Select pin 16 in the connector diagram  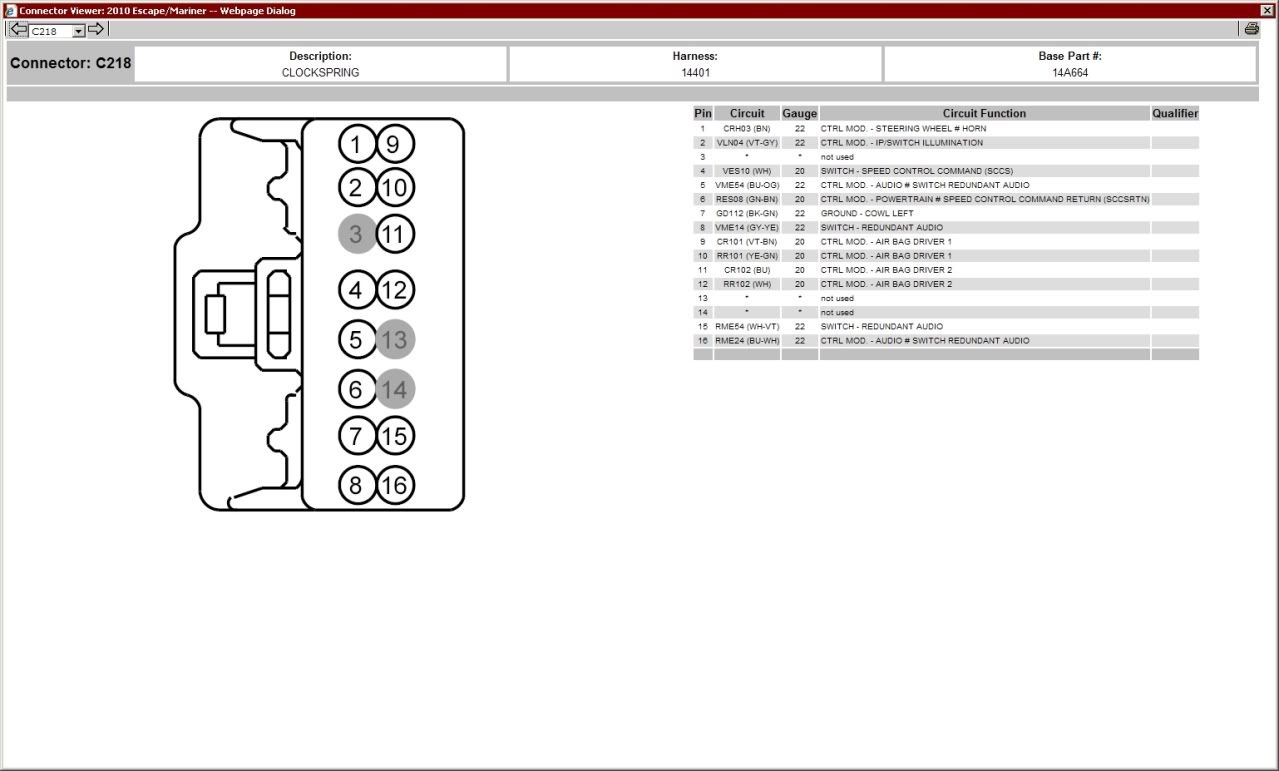395,486
